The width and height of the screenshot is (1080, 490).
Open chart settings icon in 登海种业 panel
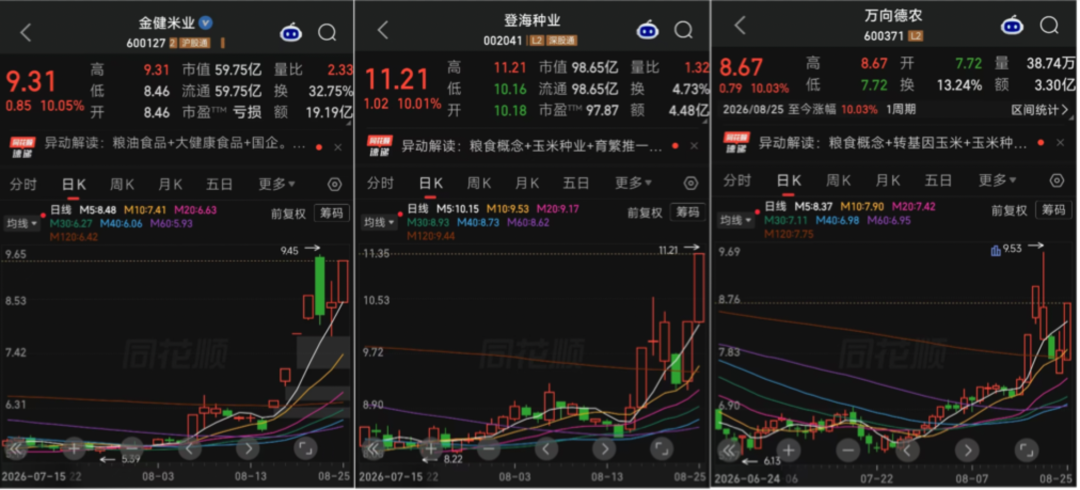(x=691, y=183)
